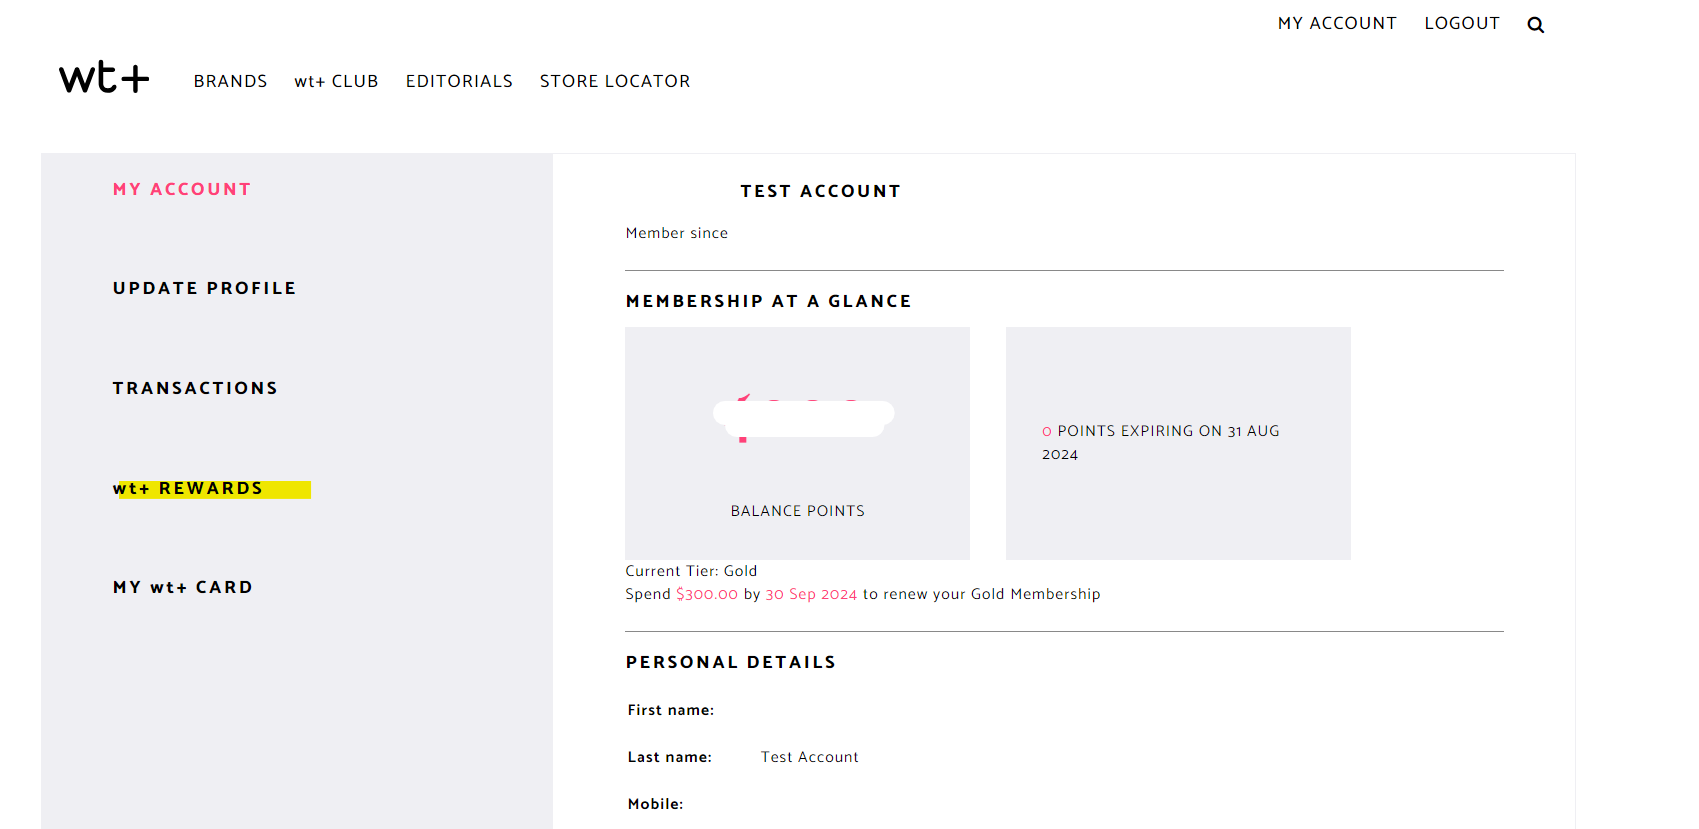Click the Test Account last name value
This screenshot has width=1699, height=829.
pyautogui.click(x=810, y=757)
